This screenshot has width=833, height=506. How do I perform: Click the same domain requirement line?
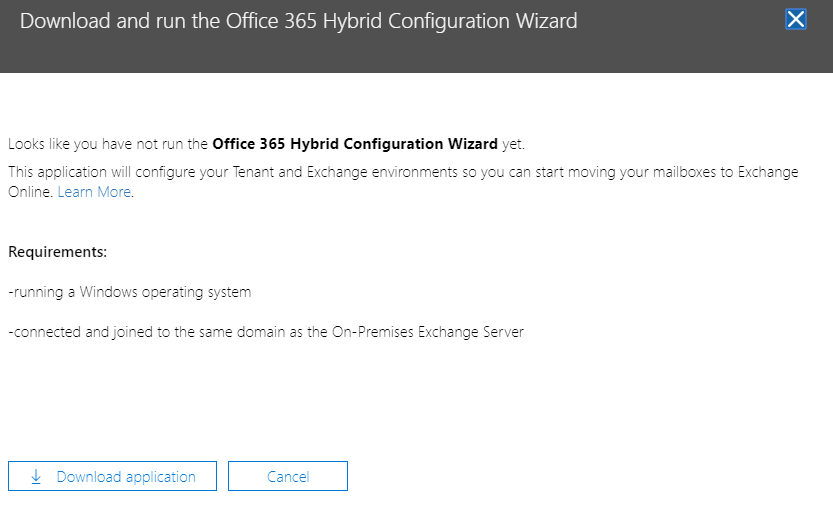[265, 332]
